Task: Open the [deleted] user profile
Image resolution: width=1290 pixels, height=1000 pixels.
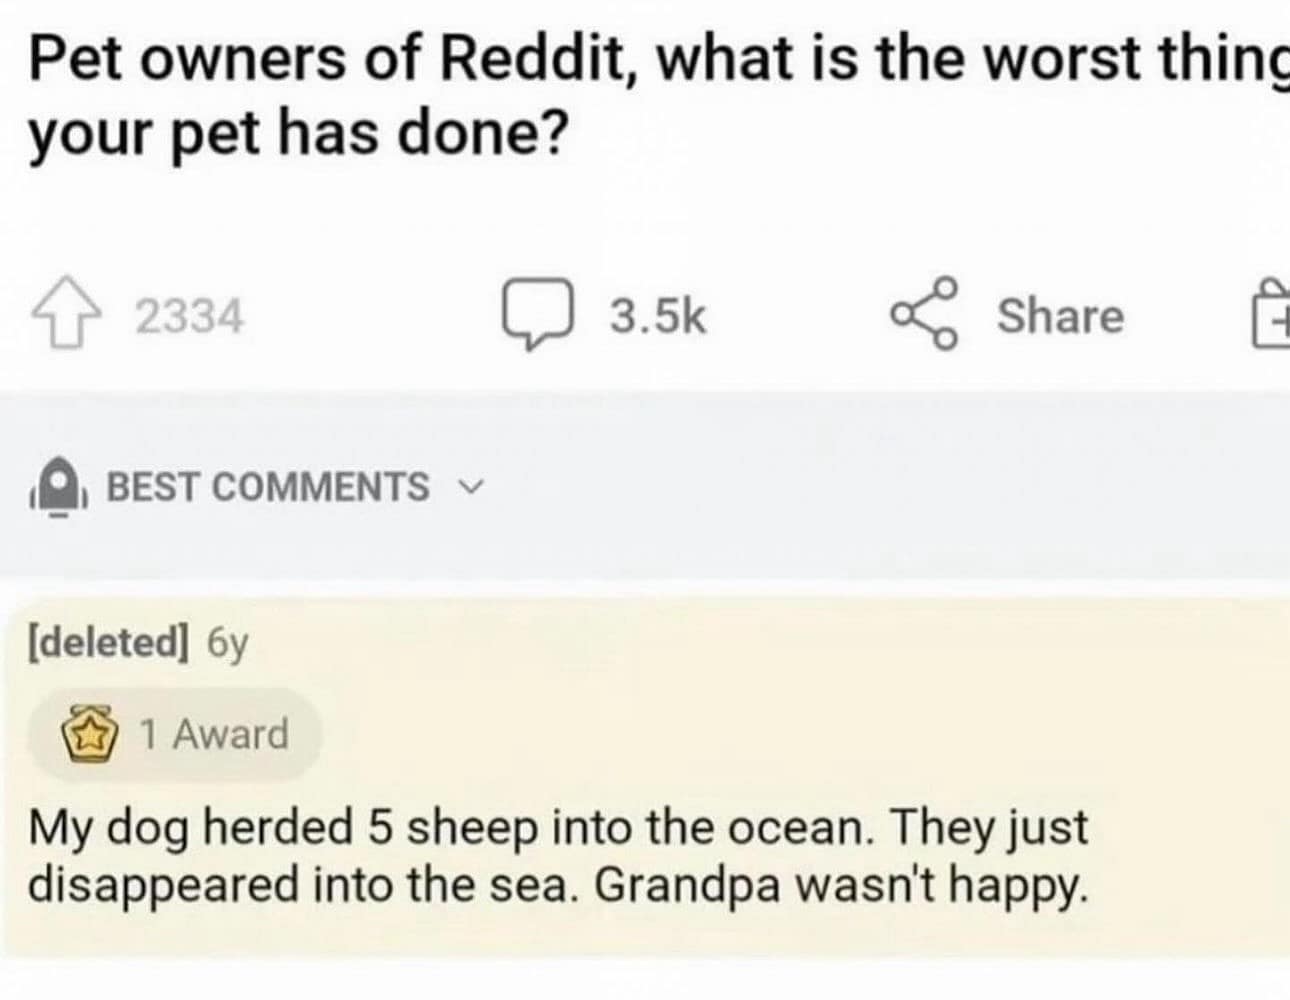Action: pyautogui.click(x=108, y=643)
